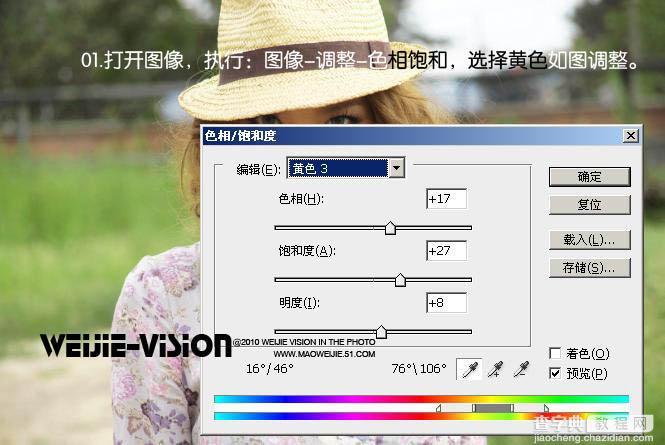Click the 明度 lightness slider handle

(x=381, y=332)
